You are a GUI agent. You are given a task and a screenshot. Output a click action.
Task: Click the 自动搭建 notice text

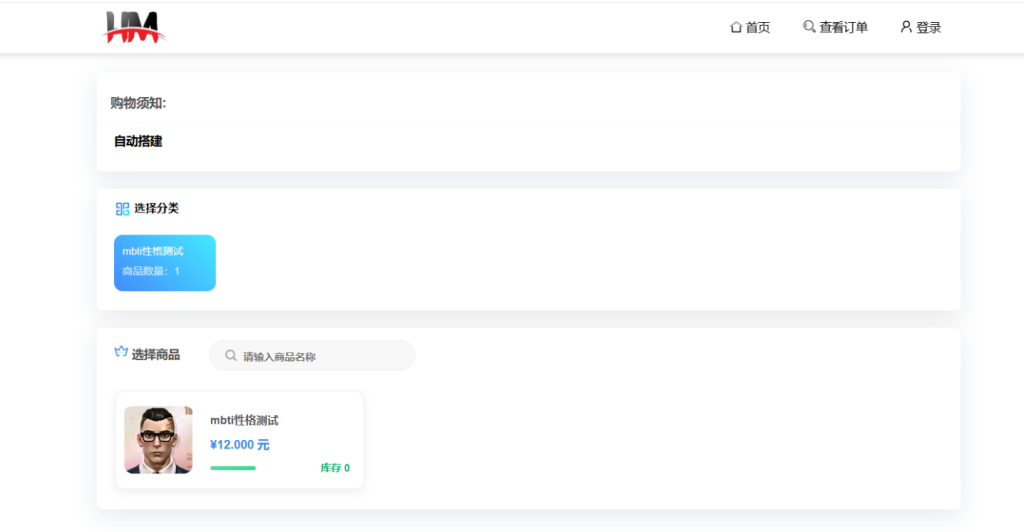click(138, 142)
